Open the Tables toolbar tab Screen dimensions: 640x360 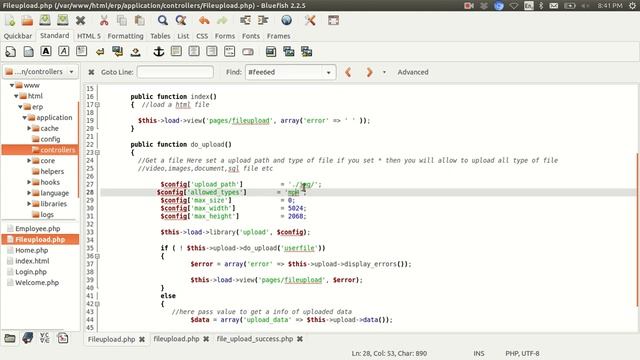[x=160, y=36]
